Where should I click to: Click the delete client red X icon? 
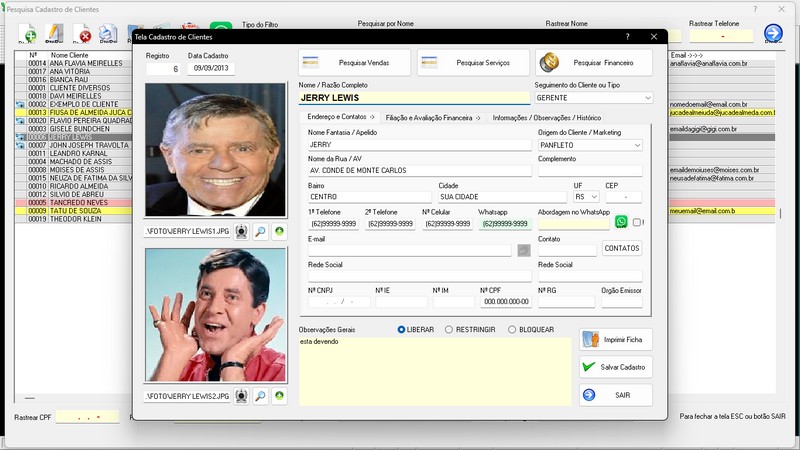point(82,34)
